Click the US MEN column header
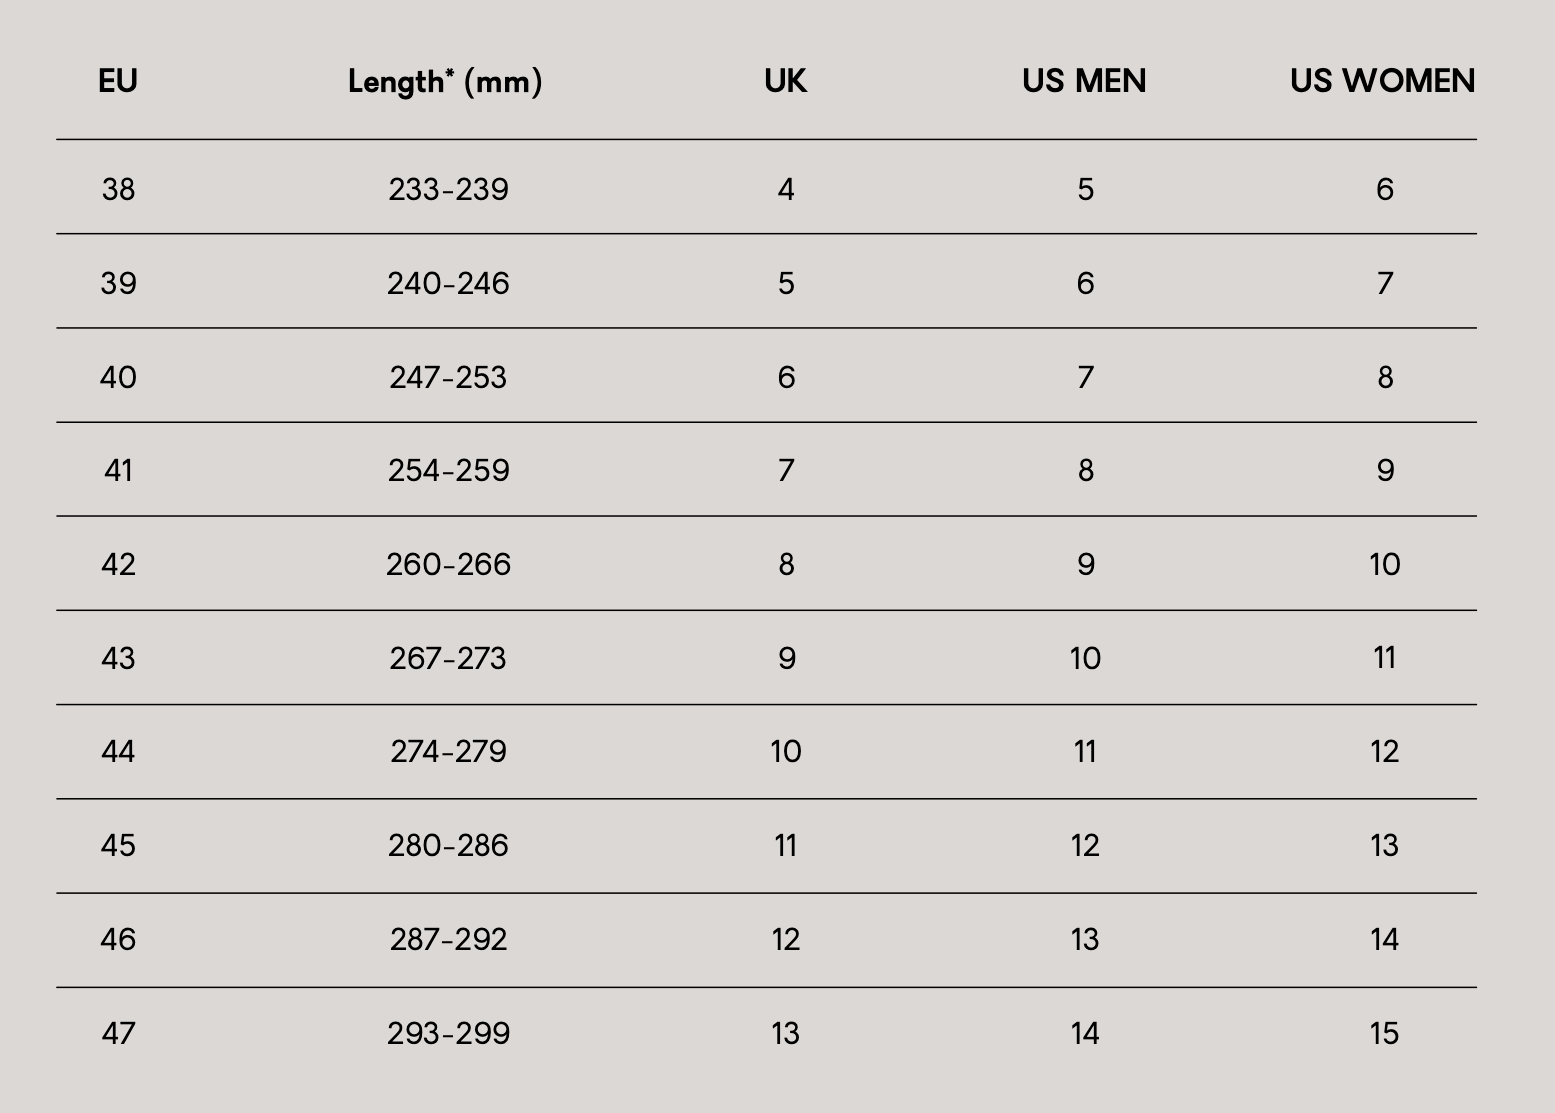Image resolution: width=1555 pixels, height=1113 pixels. [x=1084, y=81]
